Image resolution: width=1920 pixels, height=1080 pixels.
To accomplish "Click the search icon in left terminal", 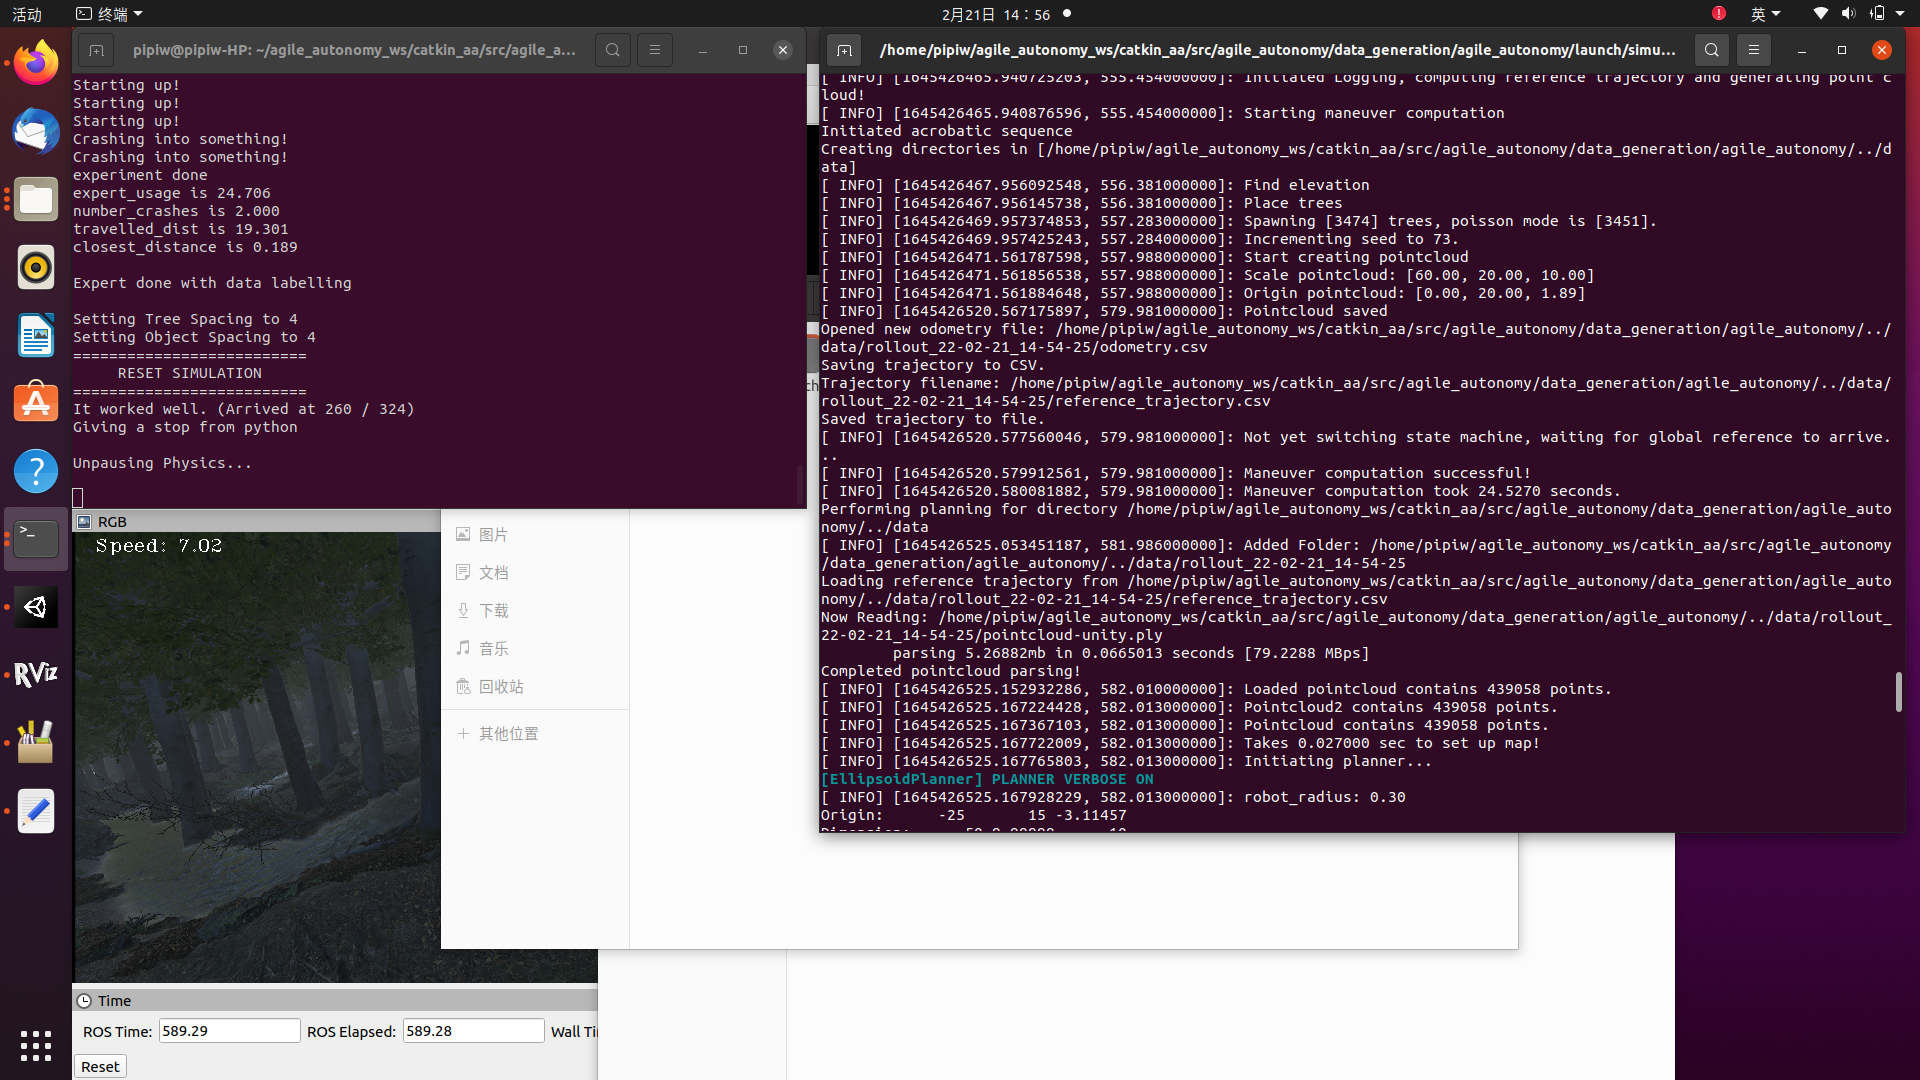I will (613, 50).
